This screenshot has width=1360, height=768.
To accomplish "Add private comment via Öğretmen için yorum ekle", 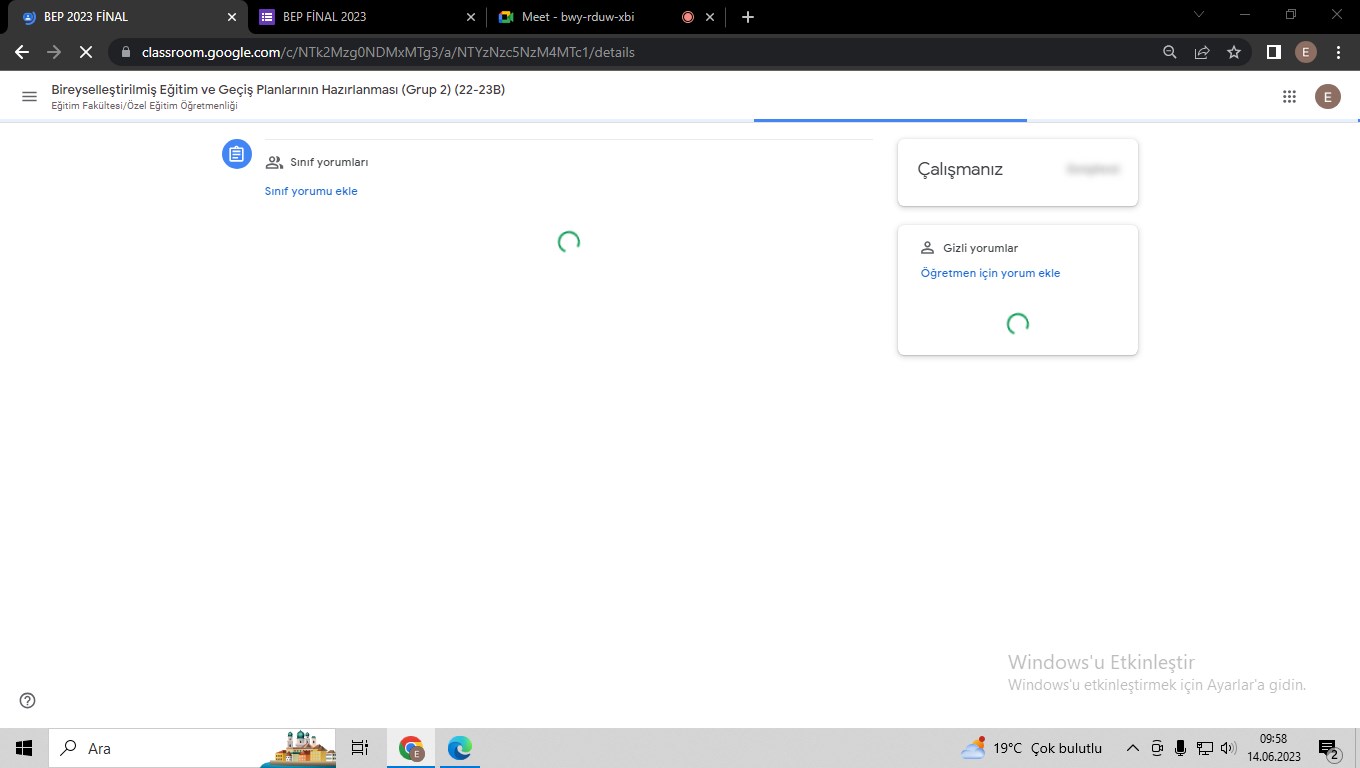I will pos(990,273).
